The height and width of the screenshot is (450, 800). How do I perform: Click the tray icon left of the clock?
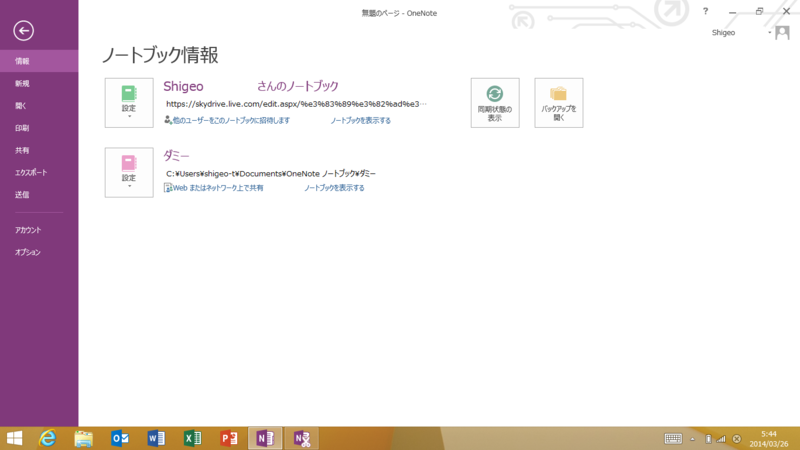point(737,439)
